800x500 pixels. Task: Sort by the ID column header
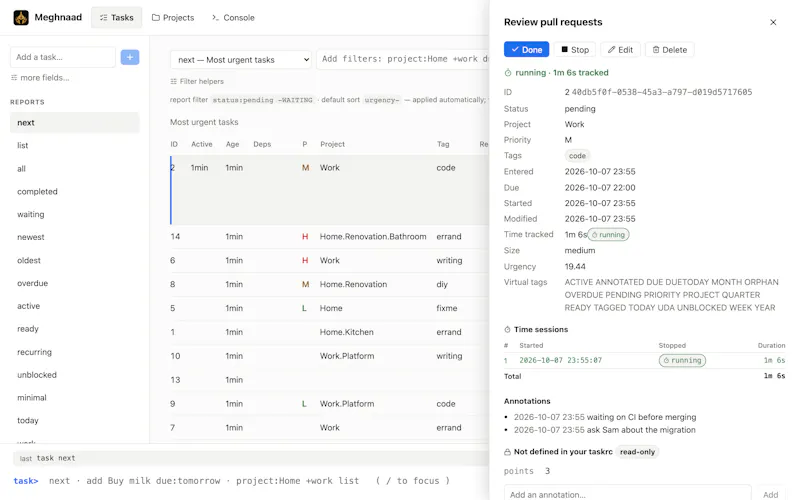tap(174, 144)
